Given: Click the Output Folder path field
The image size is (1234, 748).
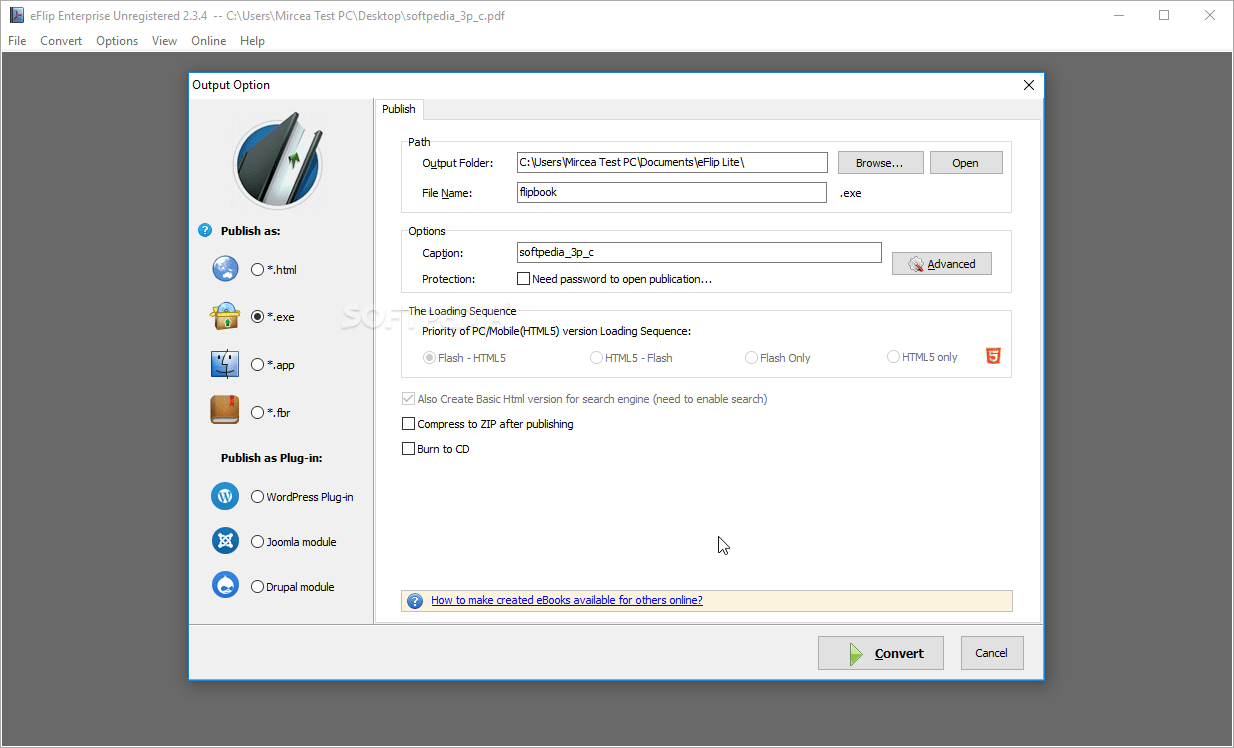Looking at the screenshot, I should click(672, 162).
